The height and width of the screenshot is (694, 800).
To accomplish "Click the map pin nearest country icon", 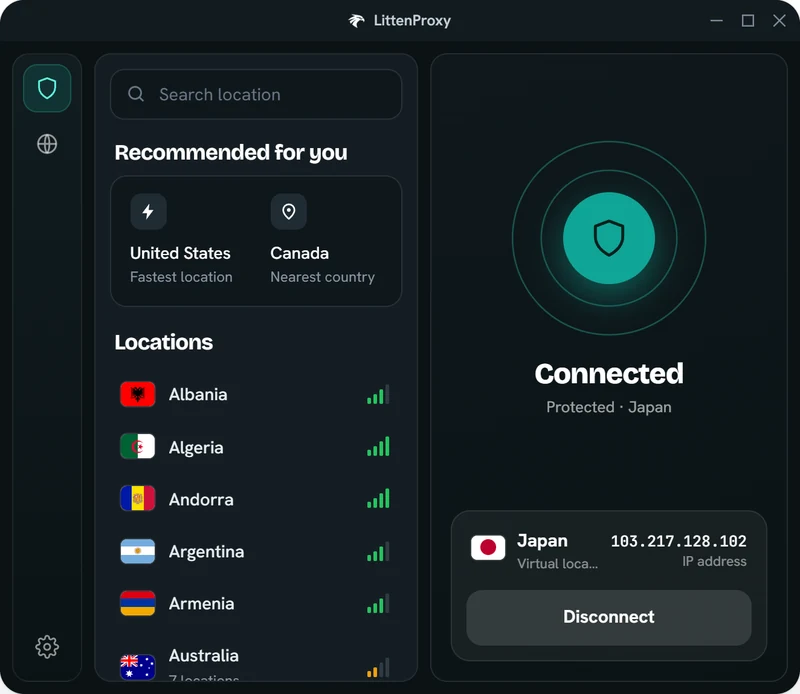I will coord(289,211).
